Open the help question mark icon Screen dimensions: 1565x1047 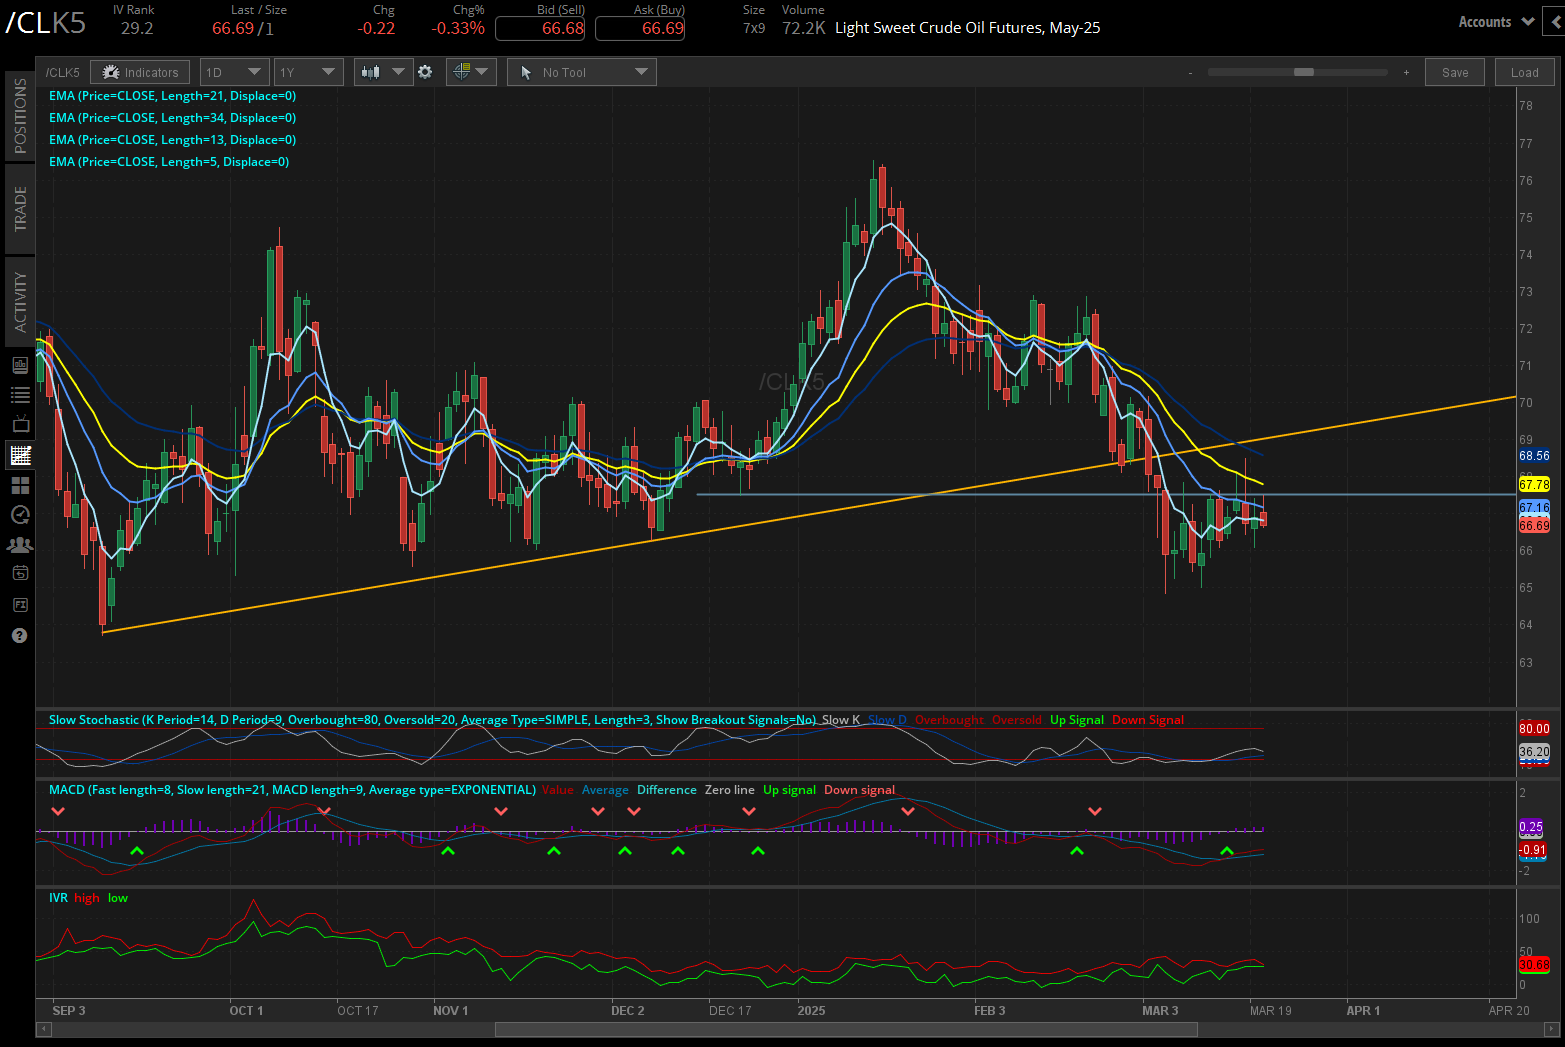click(x=19, y=635)
